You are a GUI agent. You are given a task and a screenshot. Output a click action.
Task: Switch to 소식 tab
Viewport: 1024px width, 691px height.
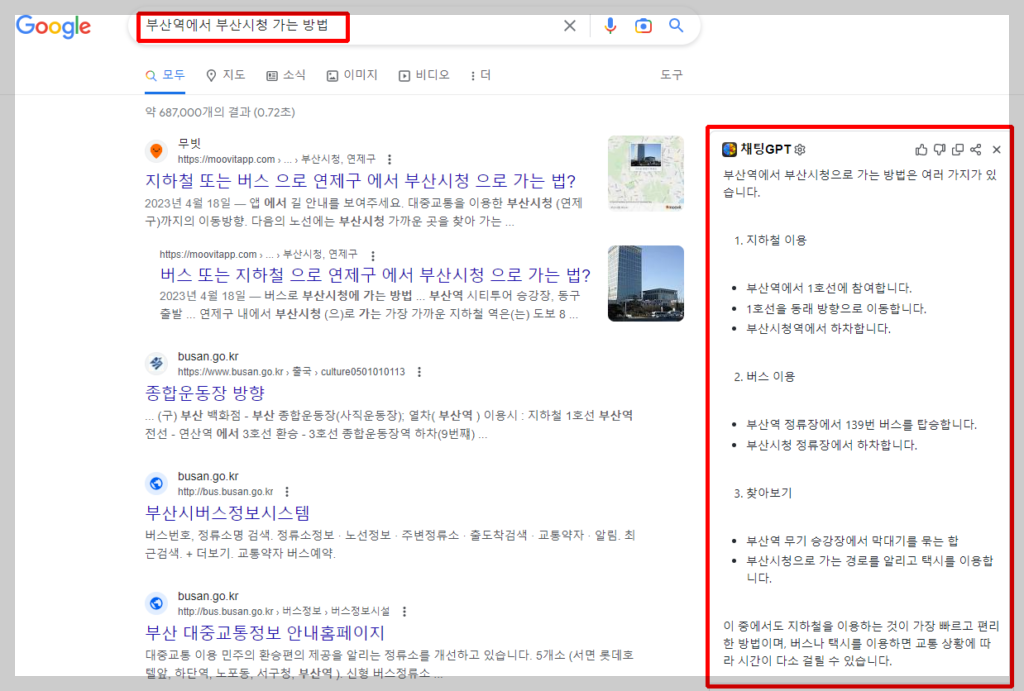[285, 75]
